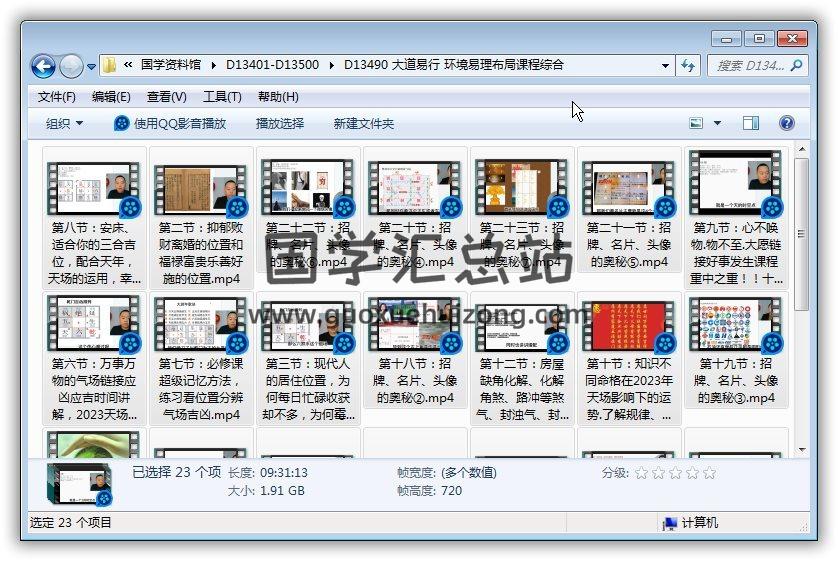Click file name 第十九节：招牌、名片、头像的奥秘③.mp4
838x561 pixels.
click(736, 380)
